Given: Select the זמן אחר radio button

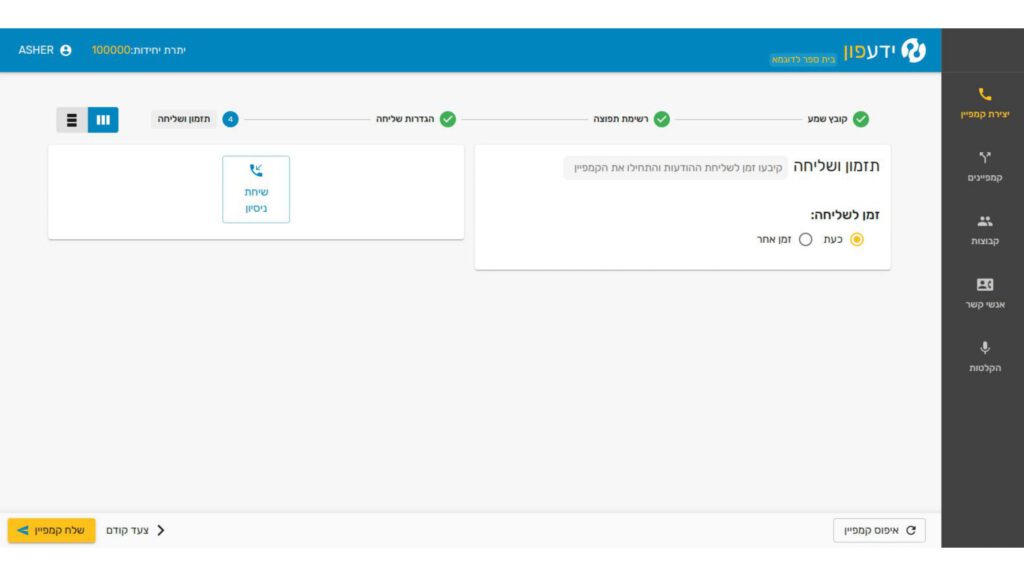Looking at the screenshot, I should pos(805,240).
